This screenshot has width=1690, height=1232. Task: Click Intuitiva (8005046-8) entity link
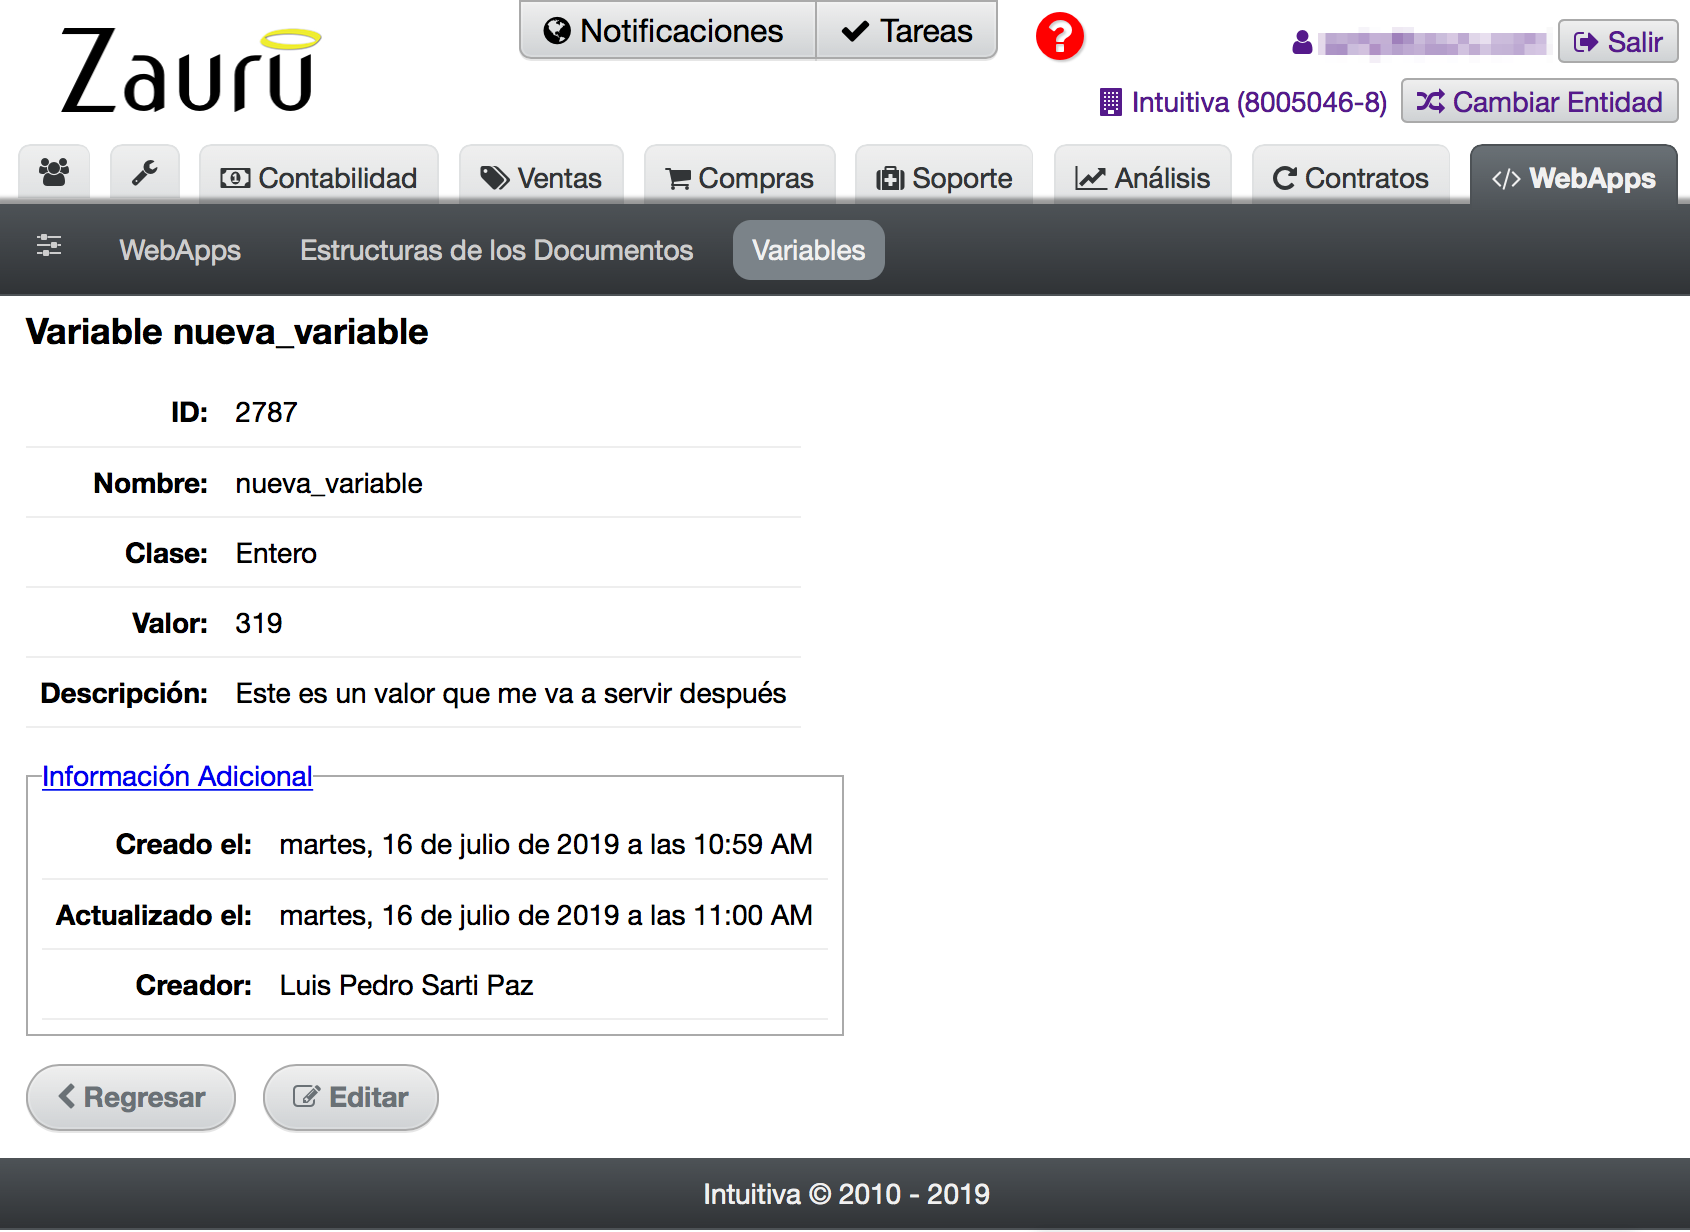(1259, 102)
